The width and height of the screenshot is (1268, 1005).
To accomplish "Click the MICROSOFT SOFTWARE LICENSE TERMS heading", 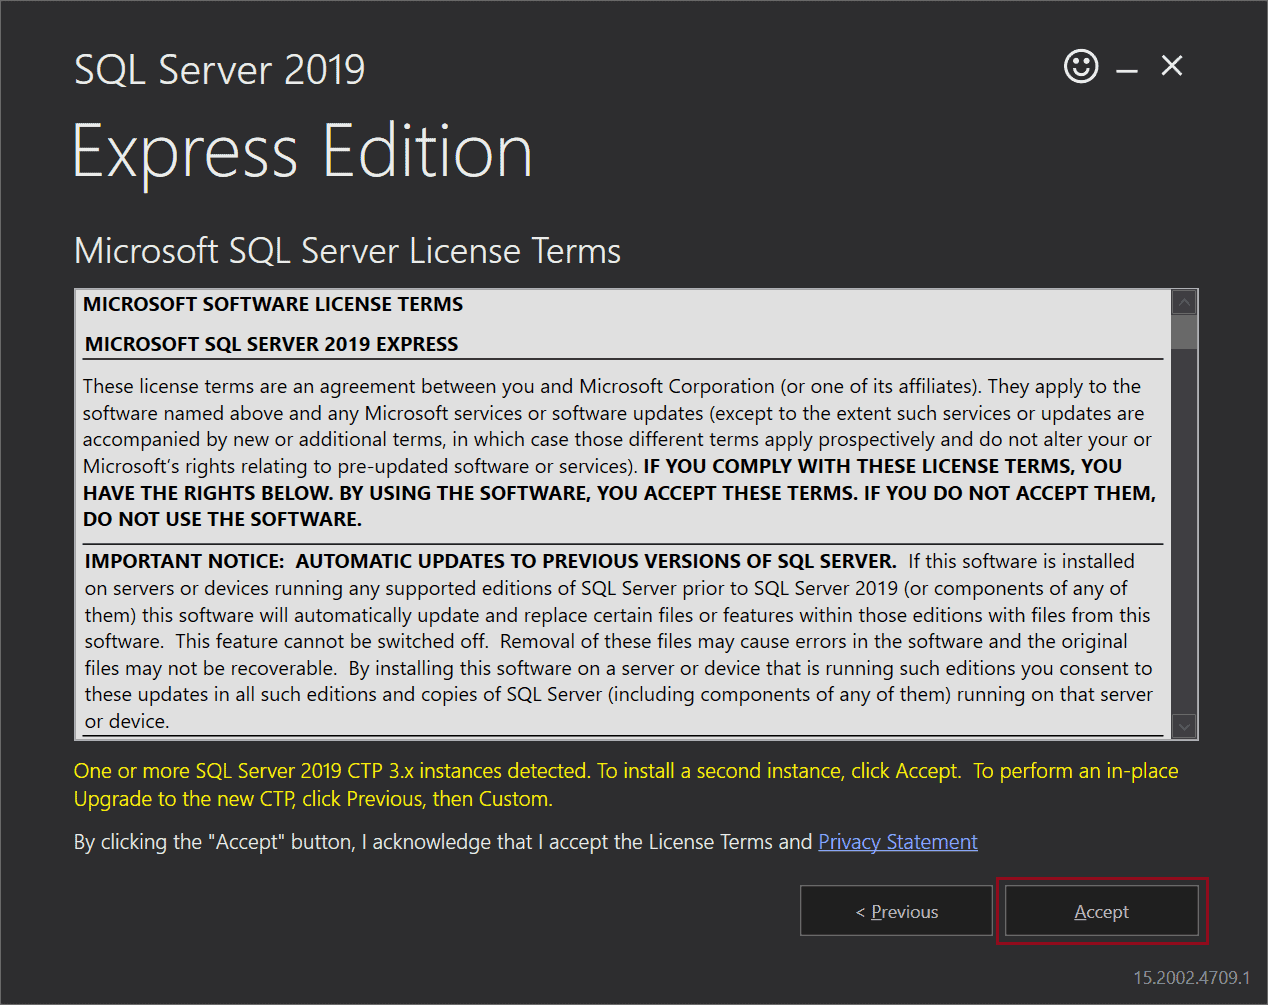I will (273, 304).
